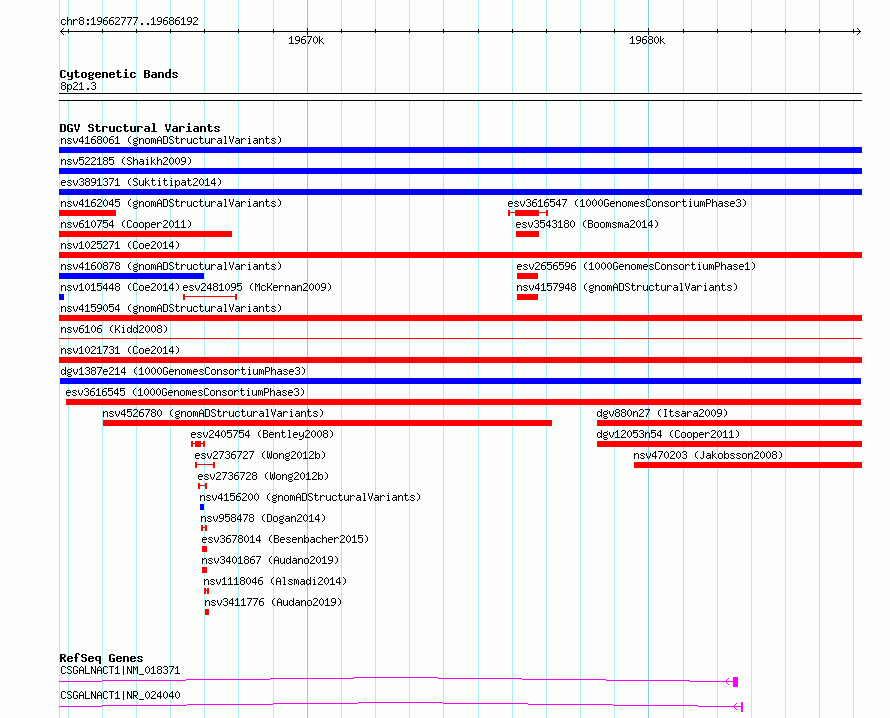Select the nsv522185 (Shaikh2009) variant label
The image size is (890, 718).
point(126,161)
